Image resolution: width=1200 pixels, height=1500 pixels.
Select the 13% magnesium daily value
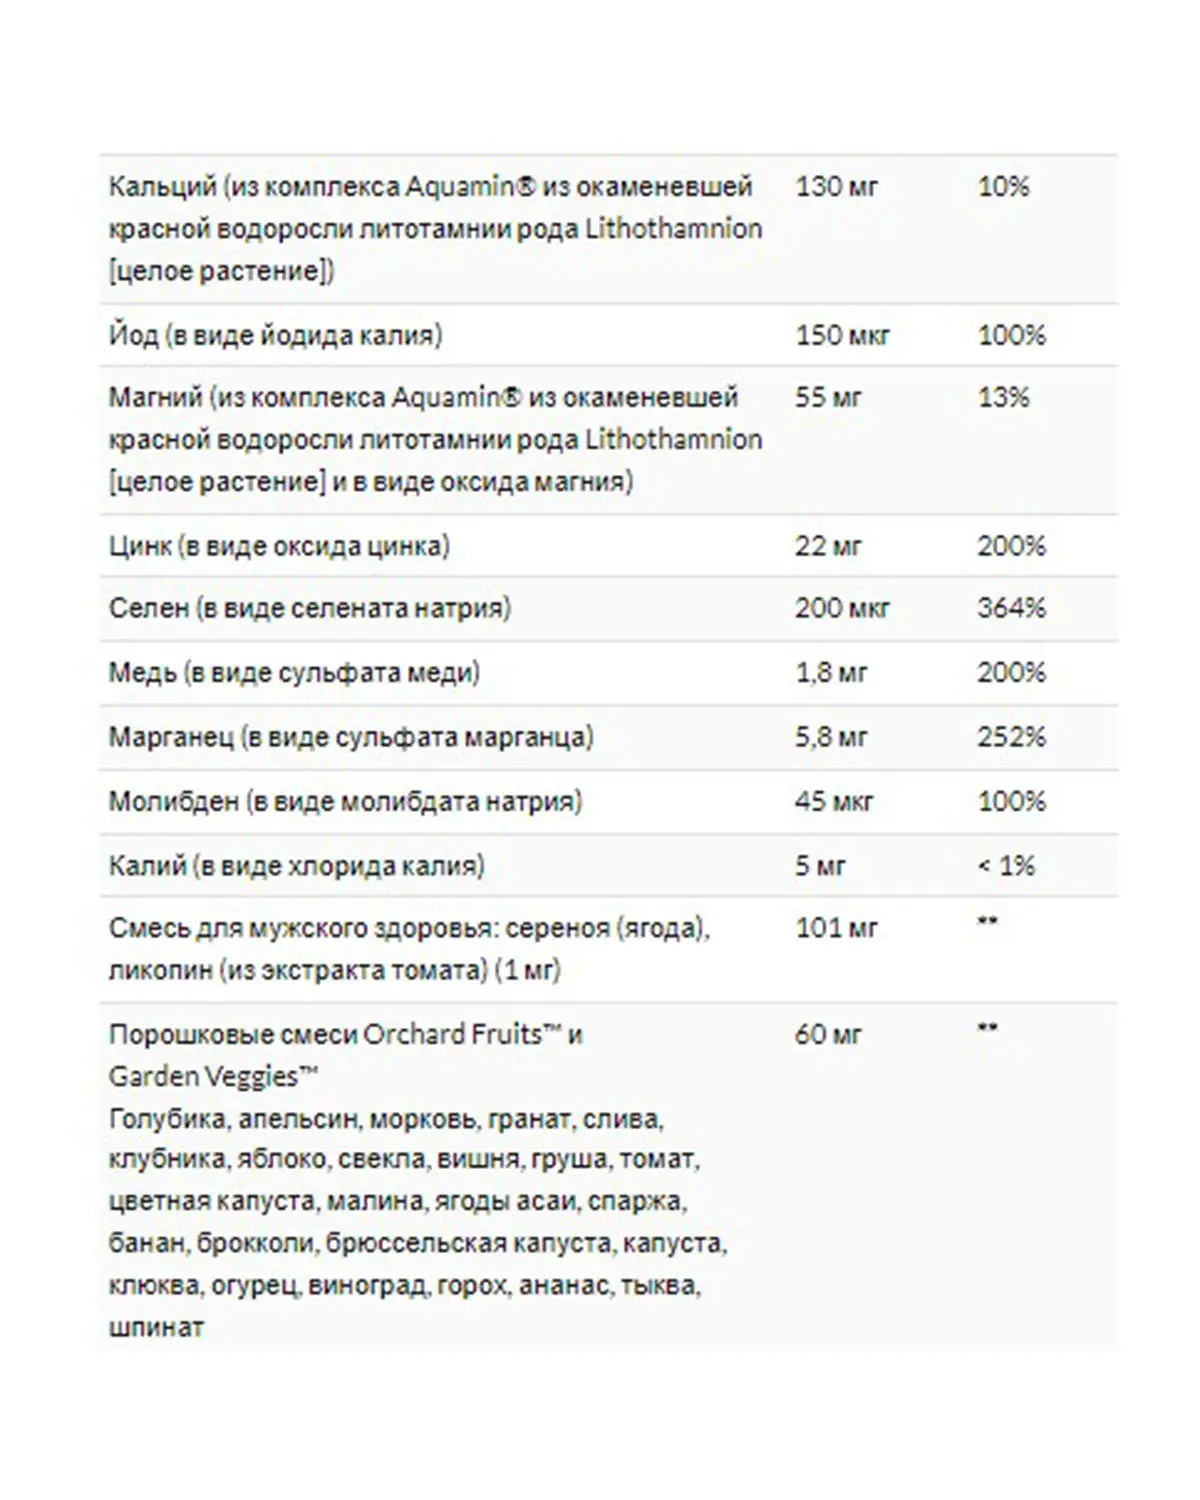tap(1003, 398)
